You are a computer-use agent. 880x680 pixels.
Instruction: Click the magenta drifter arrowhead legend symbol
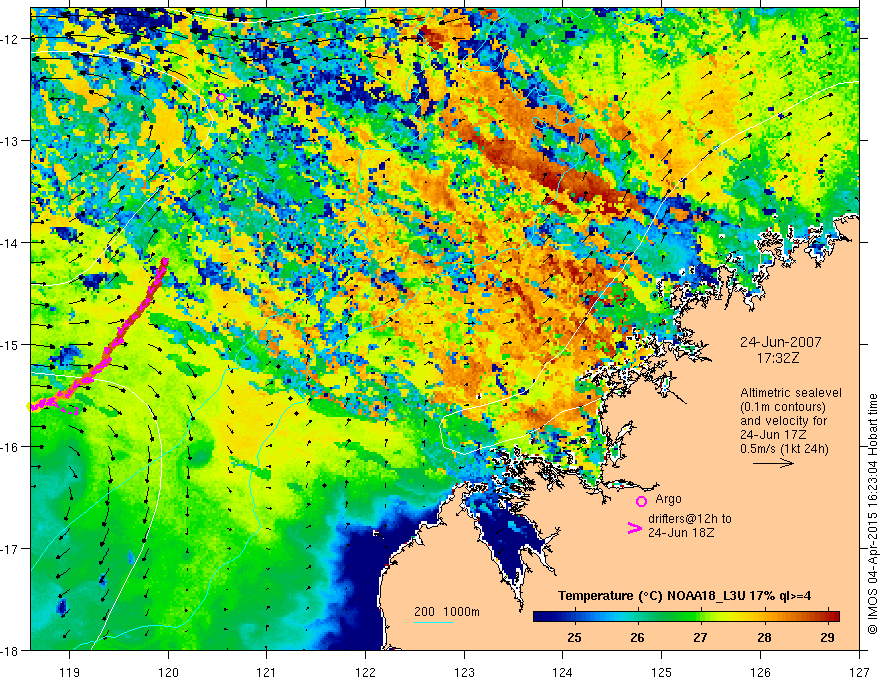click(634, 528)
